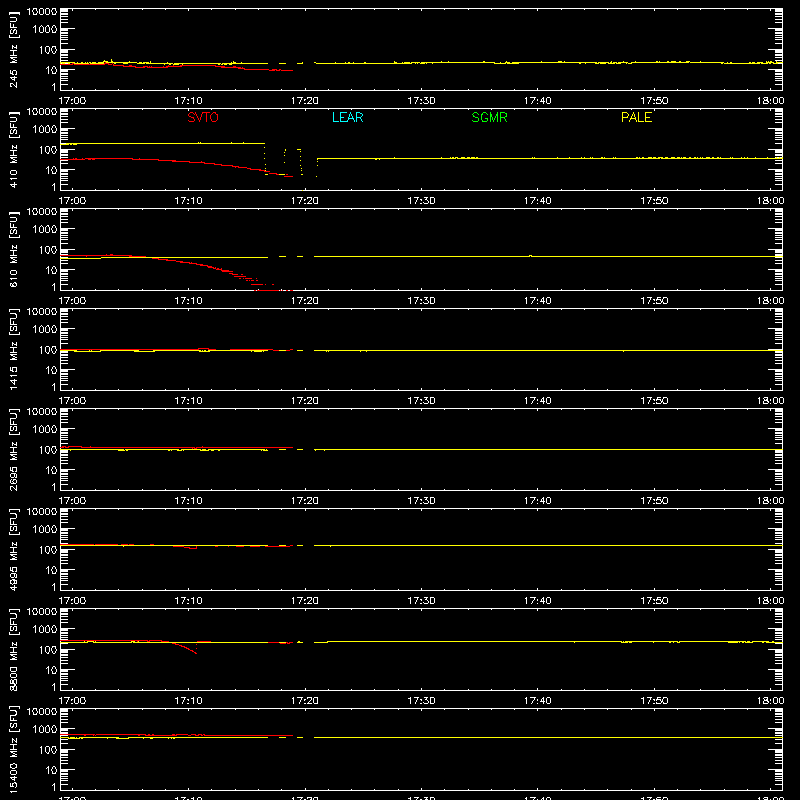Select the 245 MHz [SFU] axis label
Image resolution: width=800 pixels, height=800 pixels.
tap(14, 49)
